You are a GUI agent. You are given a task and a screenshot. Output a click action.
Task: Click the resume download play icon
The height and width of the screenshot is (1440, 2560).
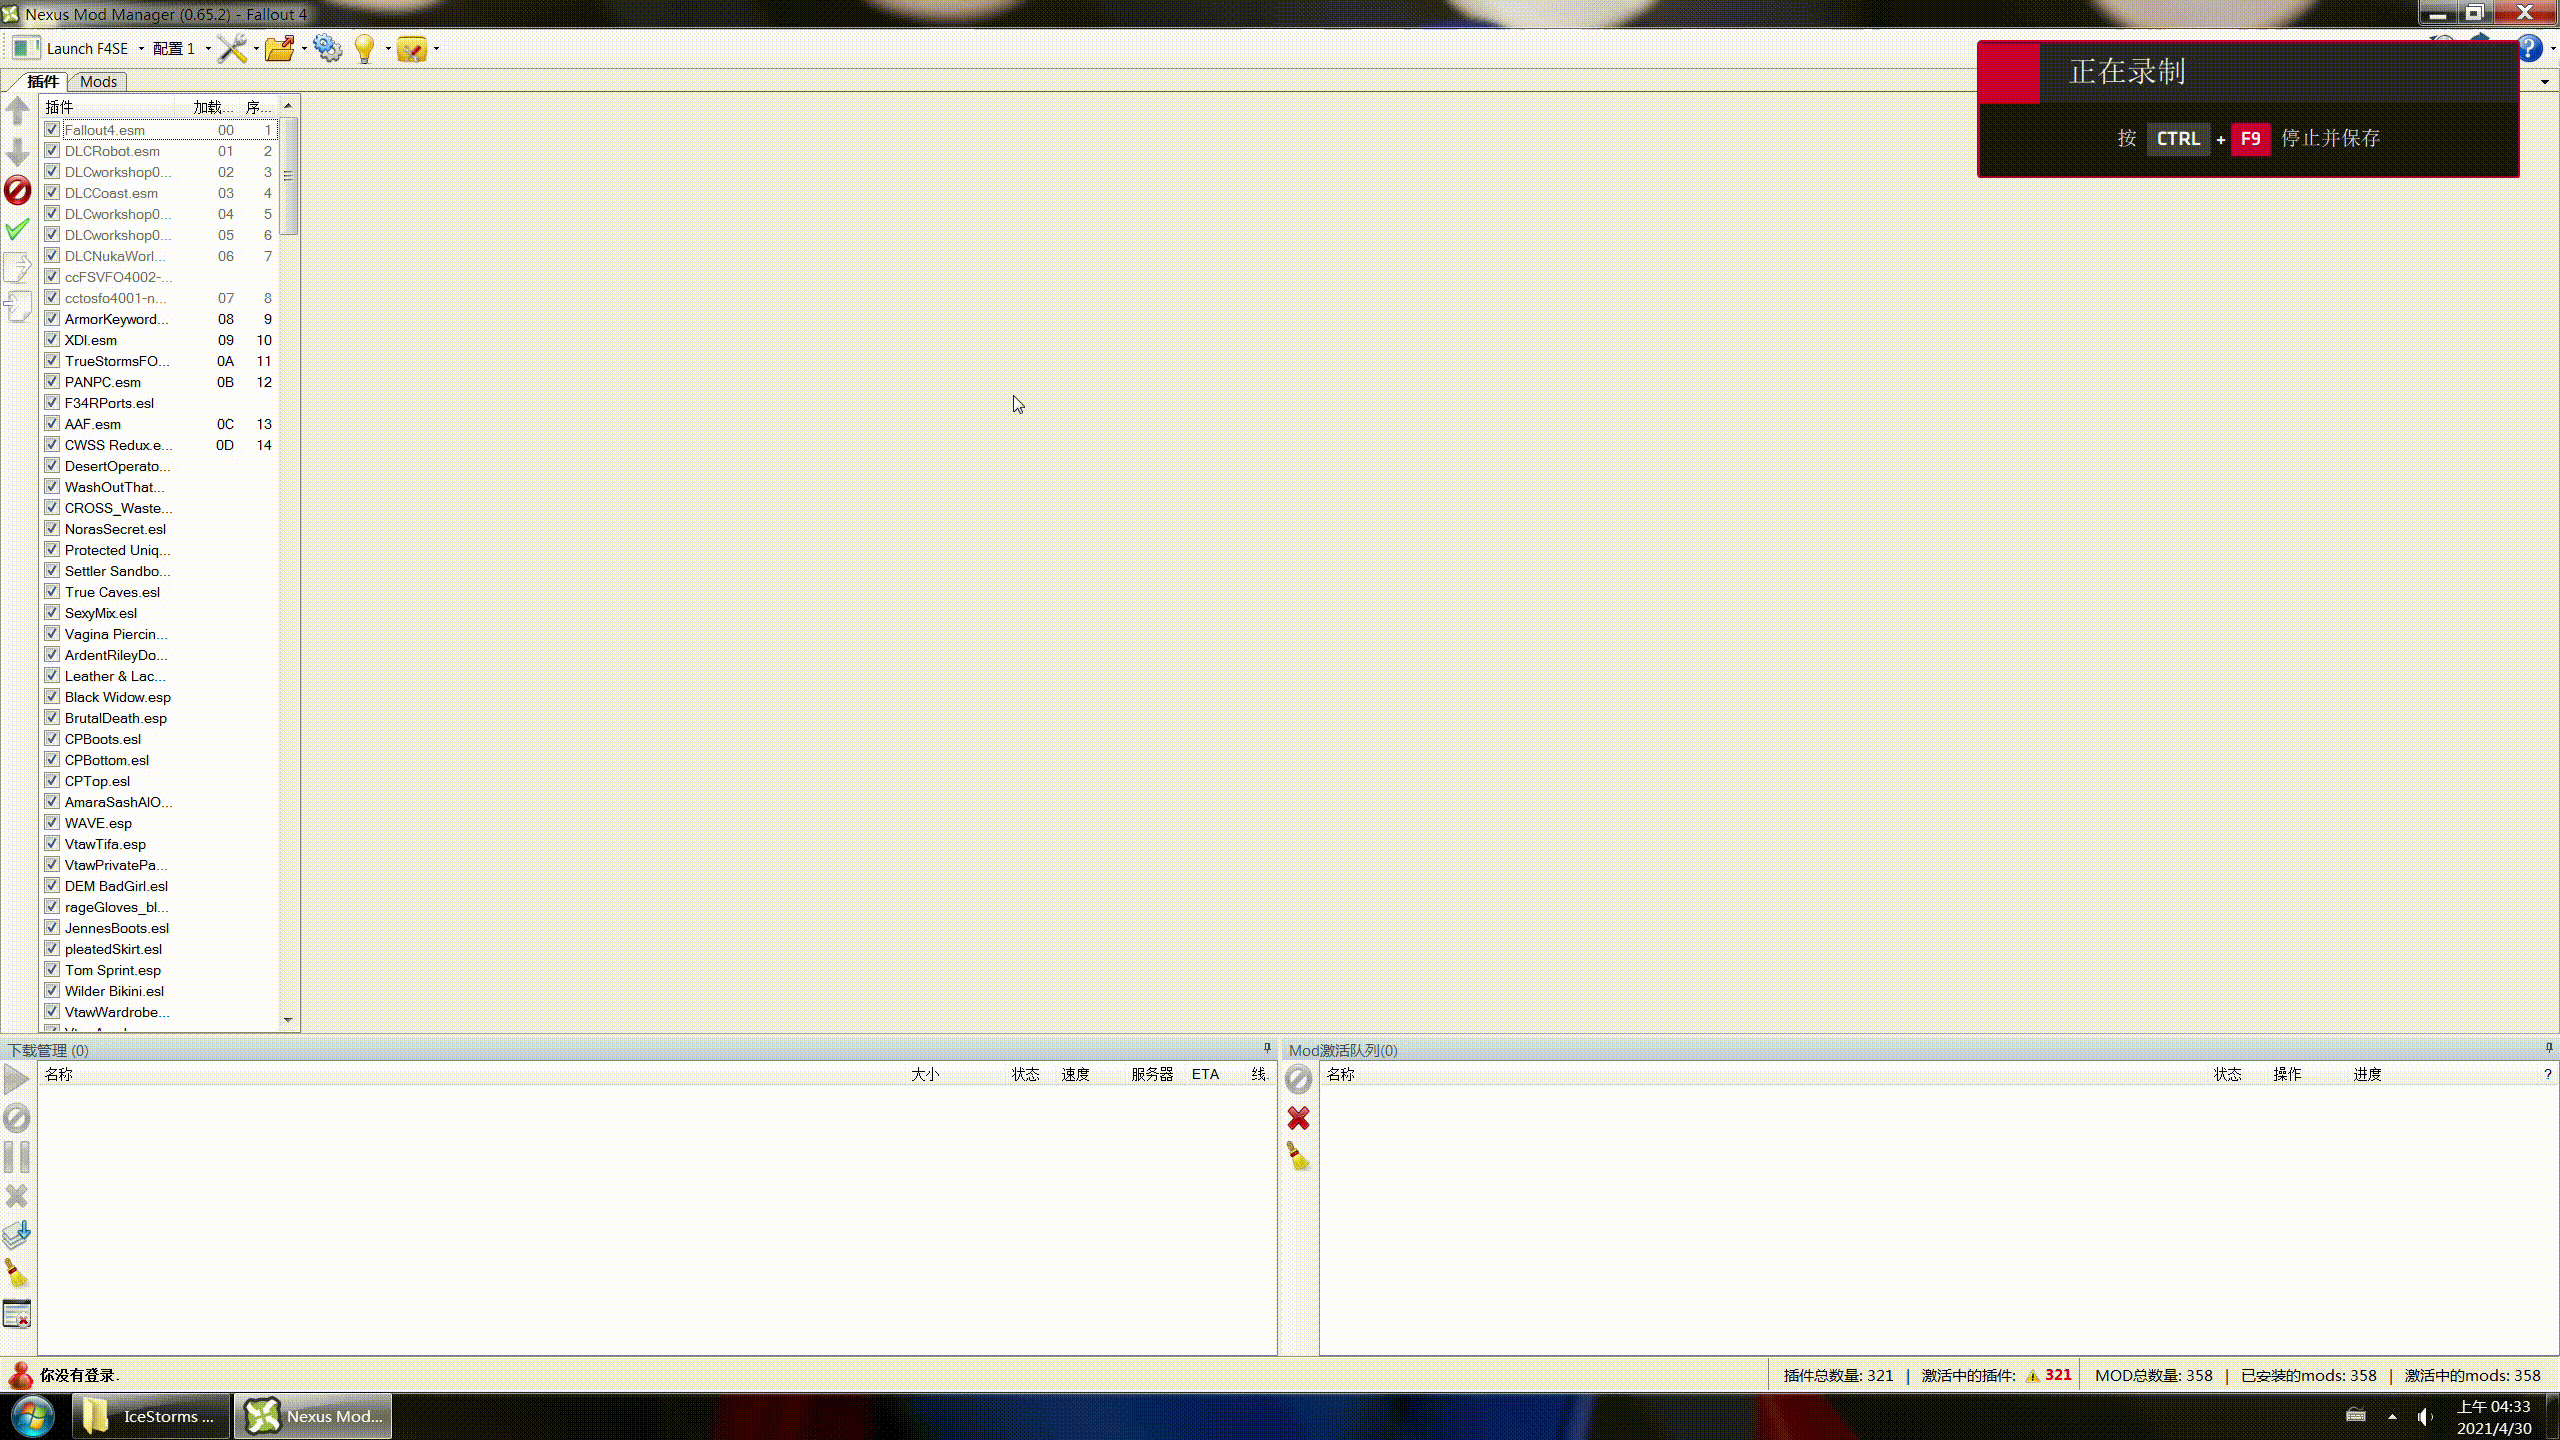tap(17, 1079)
